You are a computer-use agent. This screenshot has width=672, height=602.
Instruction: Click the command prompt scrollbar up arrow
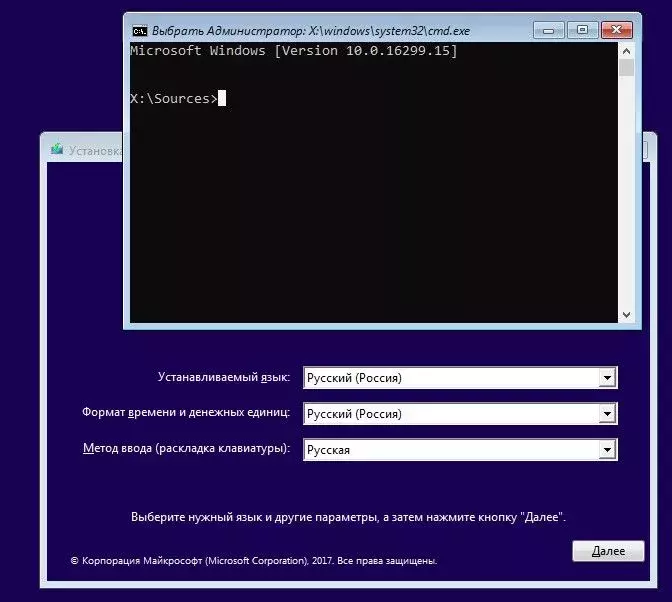point(626,51)
